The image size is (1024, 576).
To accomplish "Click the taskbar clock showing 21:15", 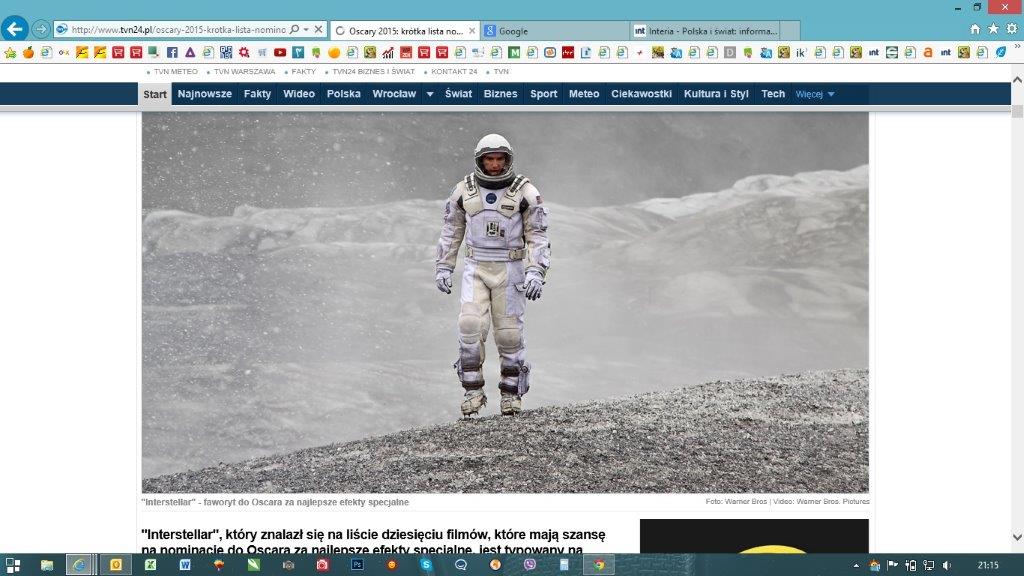I will tap(988, 565).
